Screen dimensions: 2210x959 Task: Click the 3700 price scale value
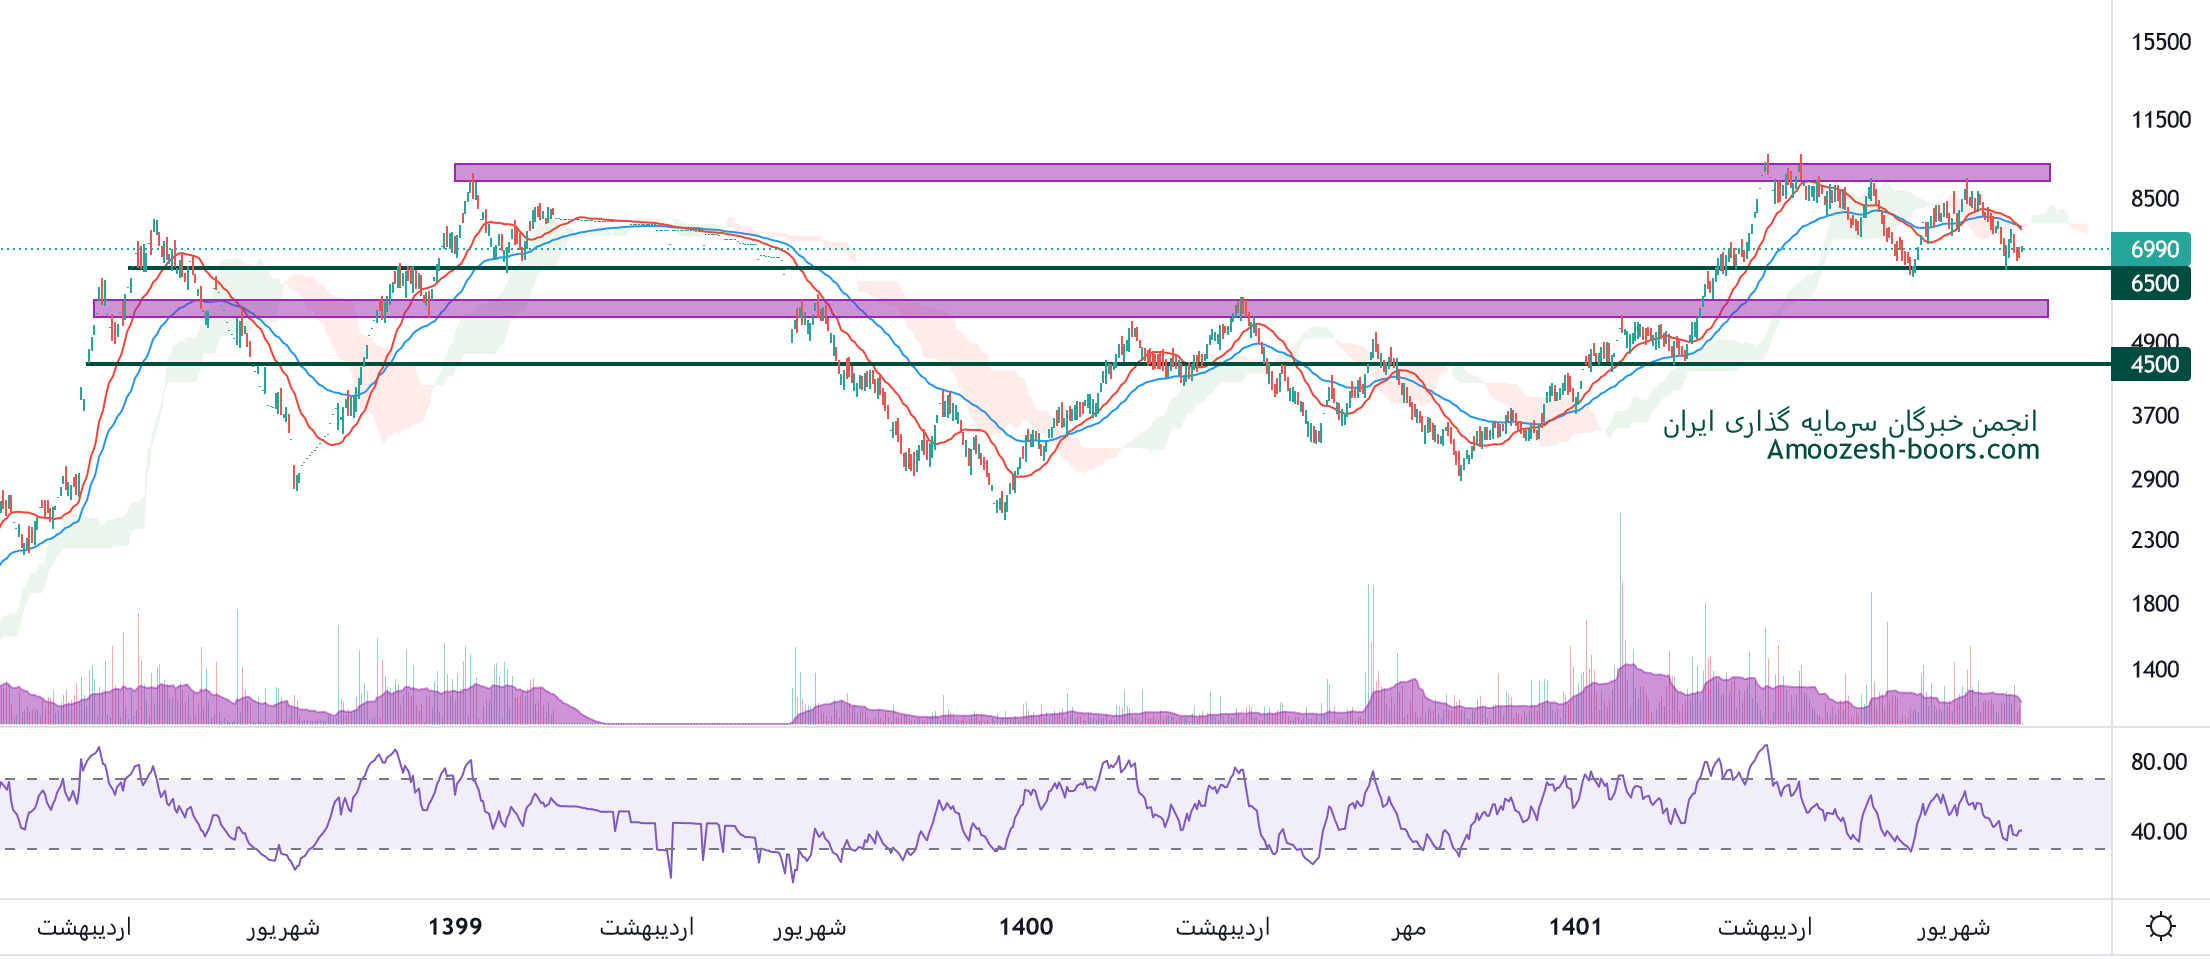pos(2155,416)
